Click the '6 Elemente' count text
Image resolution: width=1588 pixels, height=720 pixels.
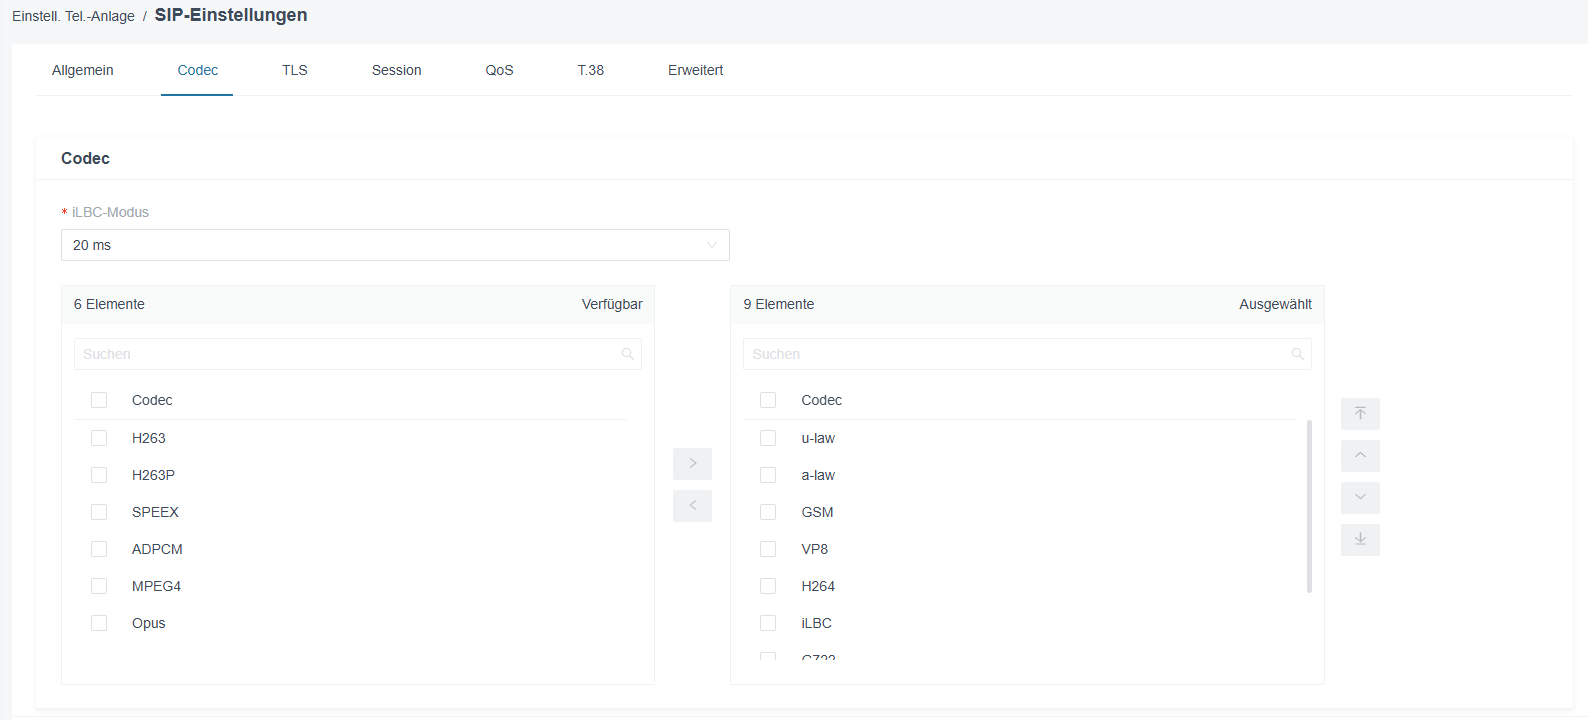tap(109, 304)
